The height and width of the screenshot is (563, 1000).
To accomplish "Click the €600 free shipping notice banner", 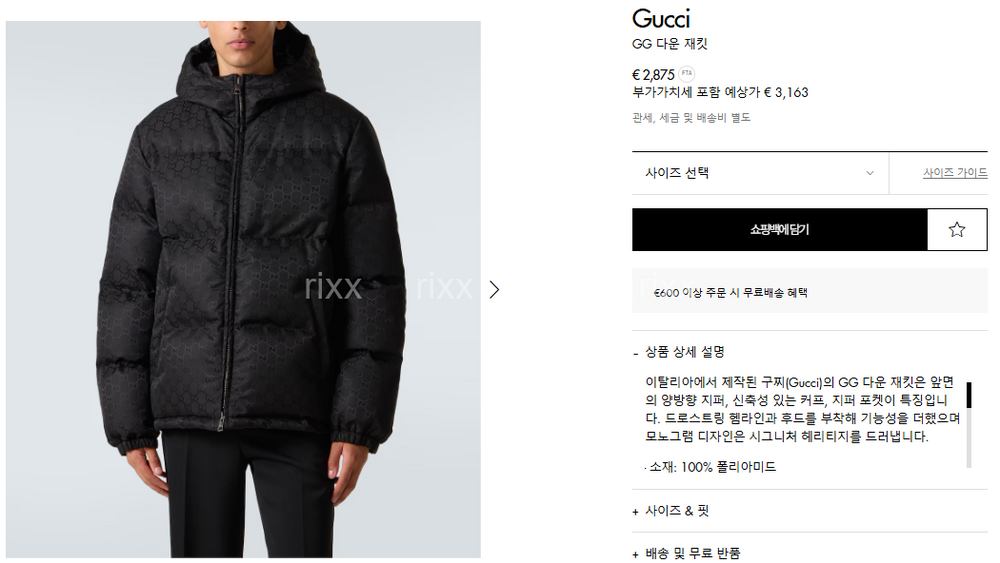I will click(809, 291).
